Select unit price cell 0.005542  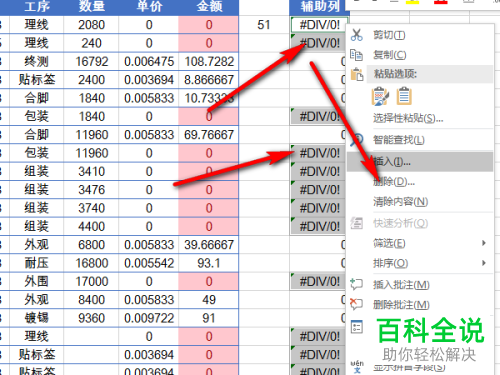coord(149,263)
